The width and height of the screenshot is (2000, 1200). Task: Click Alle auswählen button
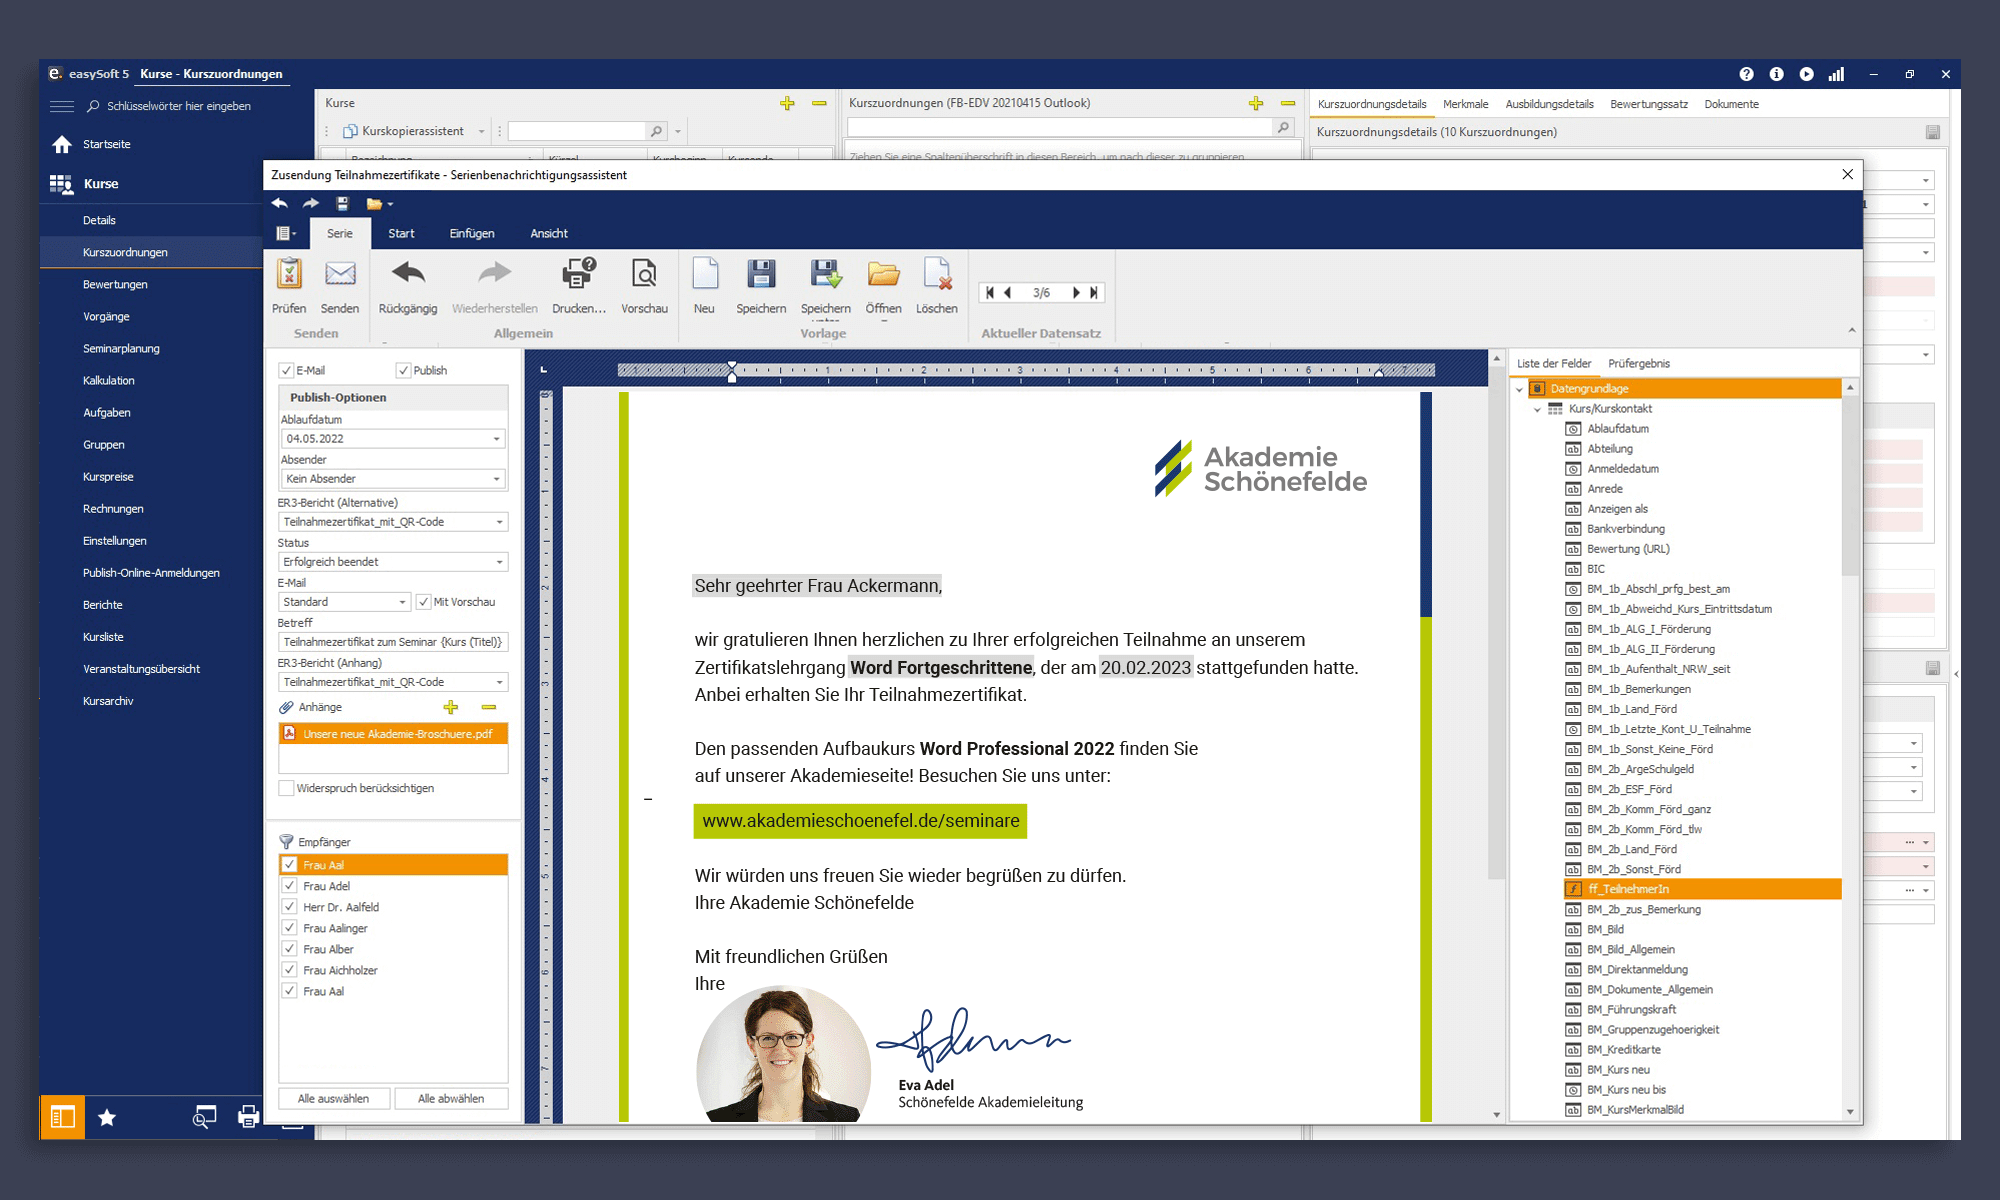point(333,1098)
